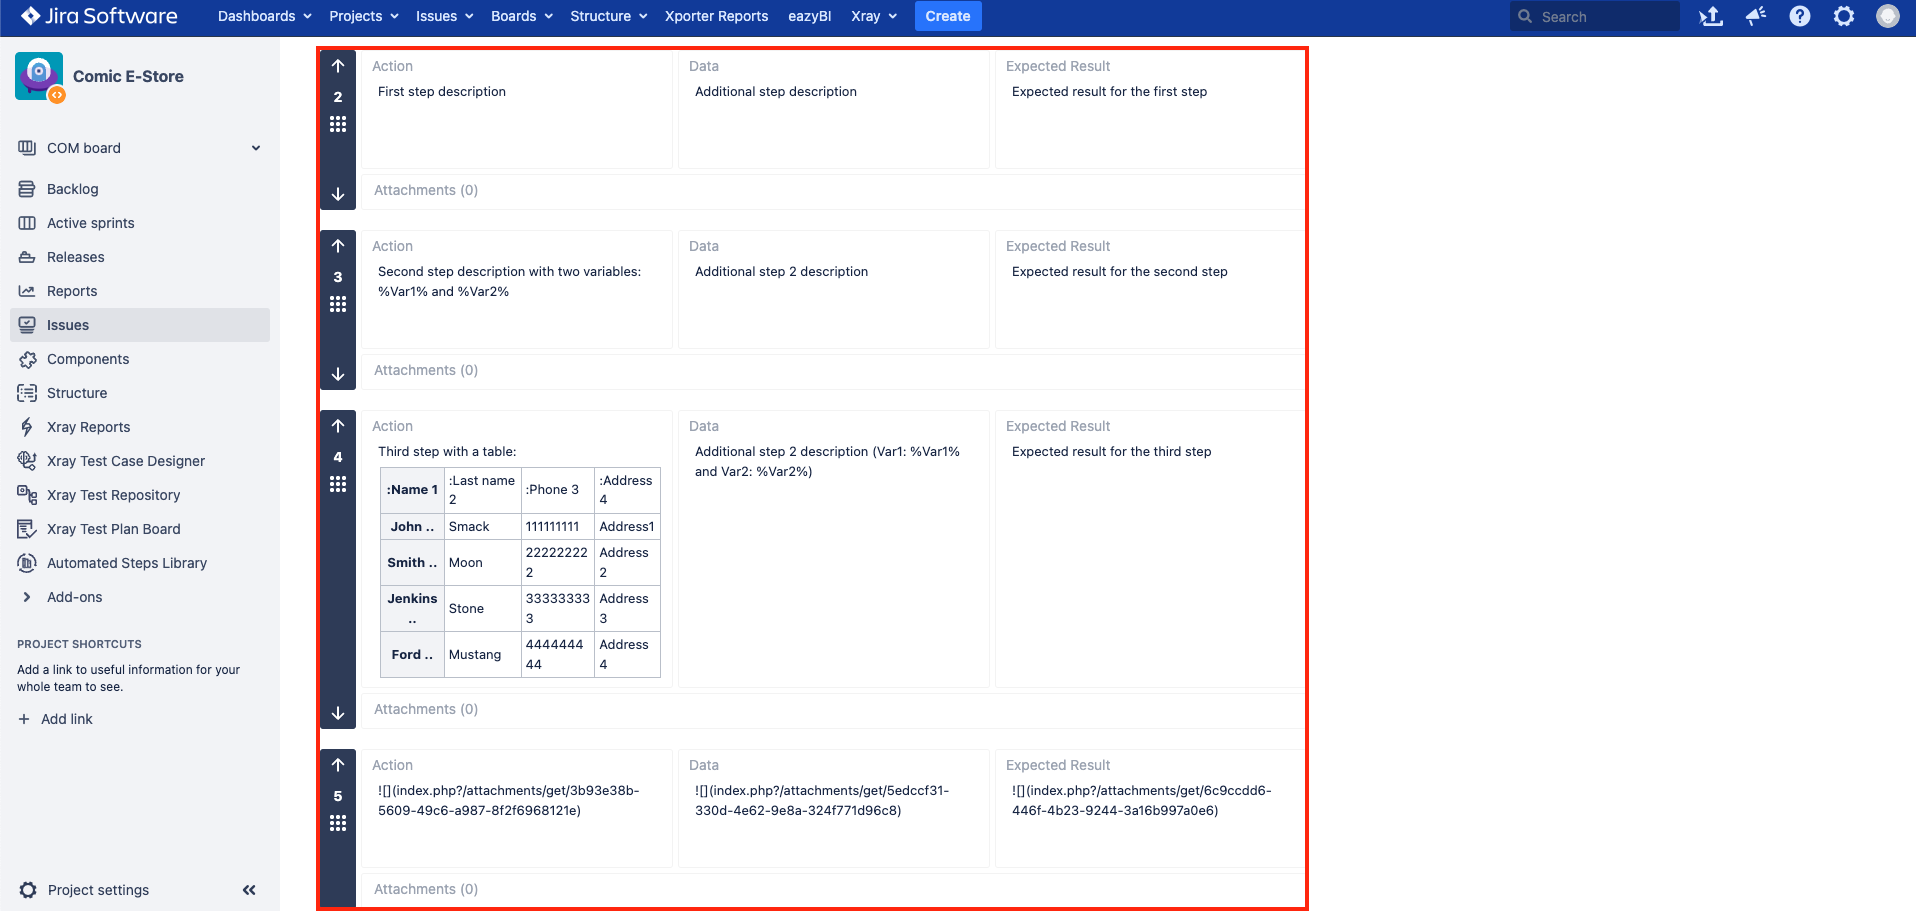Click 'Additional step 2 description' data for step 3
Image resolution: width=1916 pixels, height=911 pixels.
point(781,271)
